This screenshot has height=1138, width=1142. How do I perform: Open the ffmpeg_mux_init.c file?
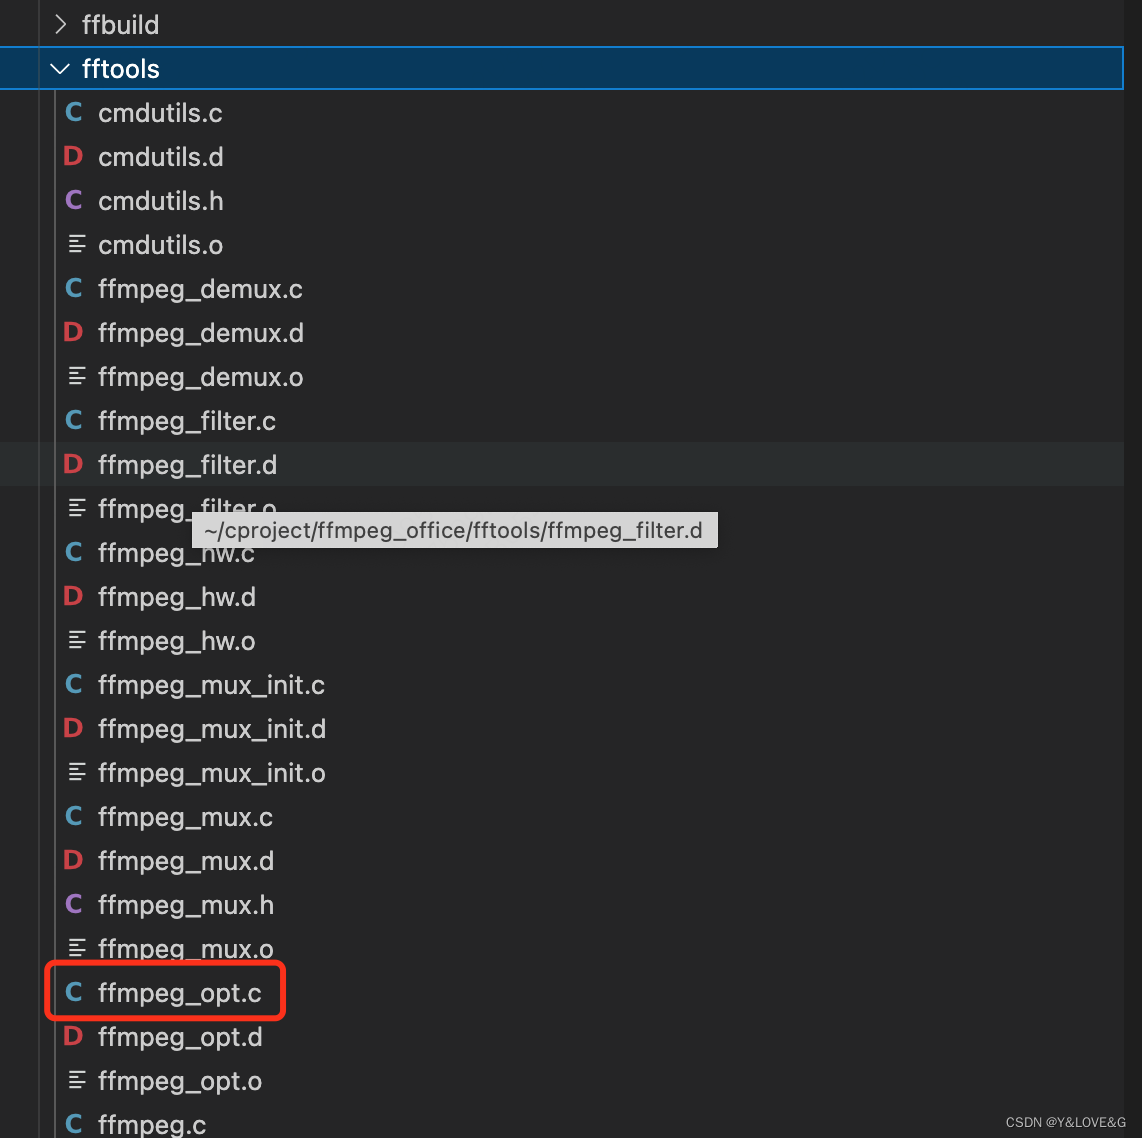point(210,684)
